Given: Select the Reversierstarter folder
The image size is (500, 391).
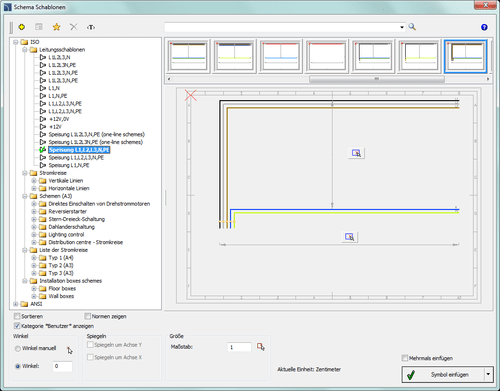Looking at the screenshot, I should point(68,211).
